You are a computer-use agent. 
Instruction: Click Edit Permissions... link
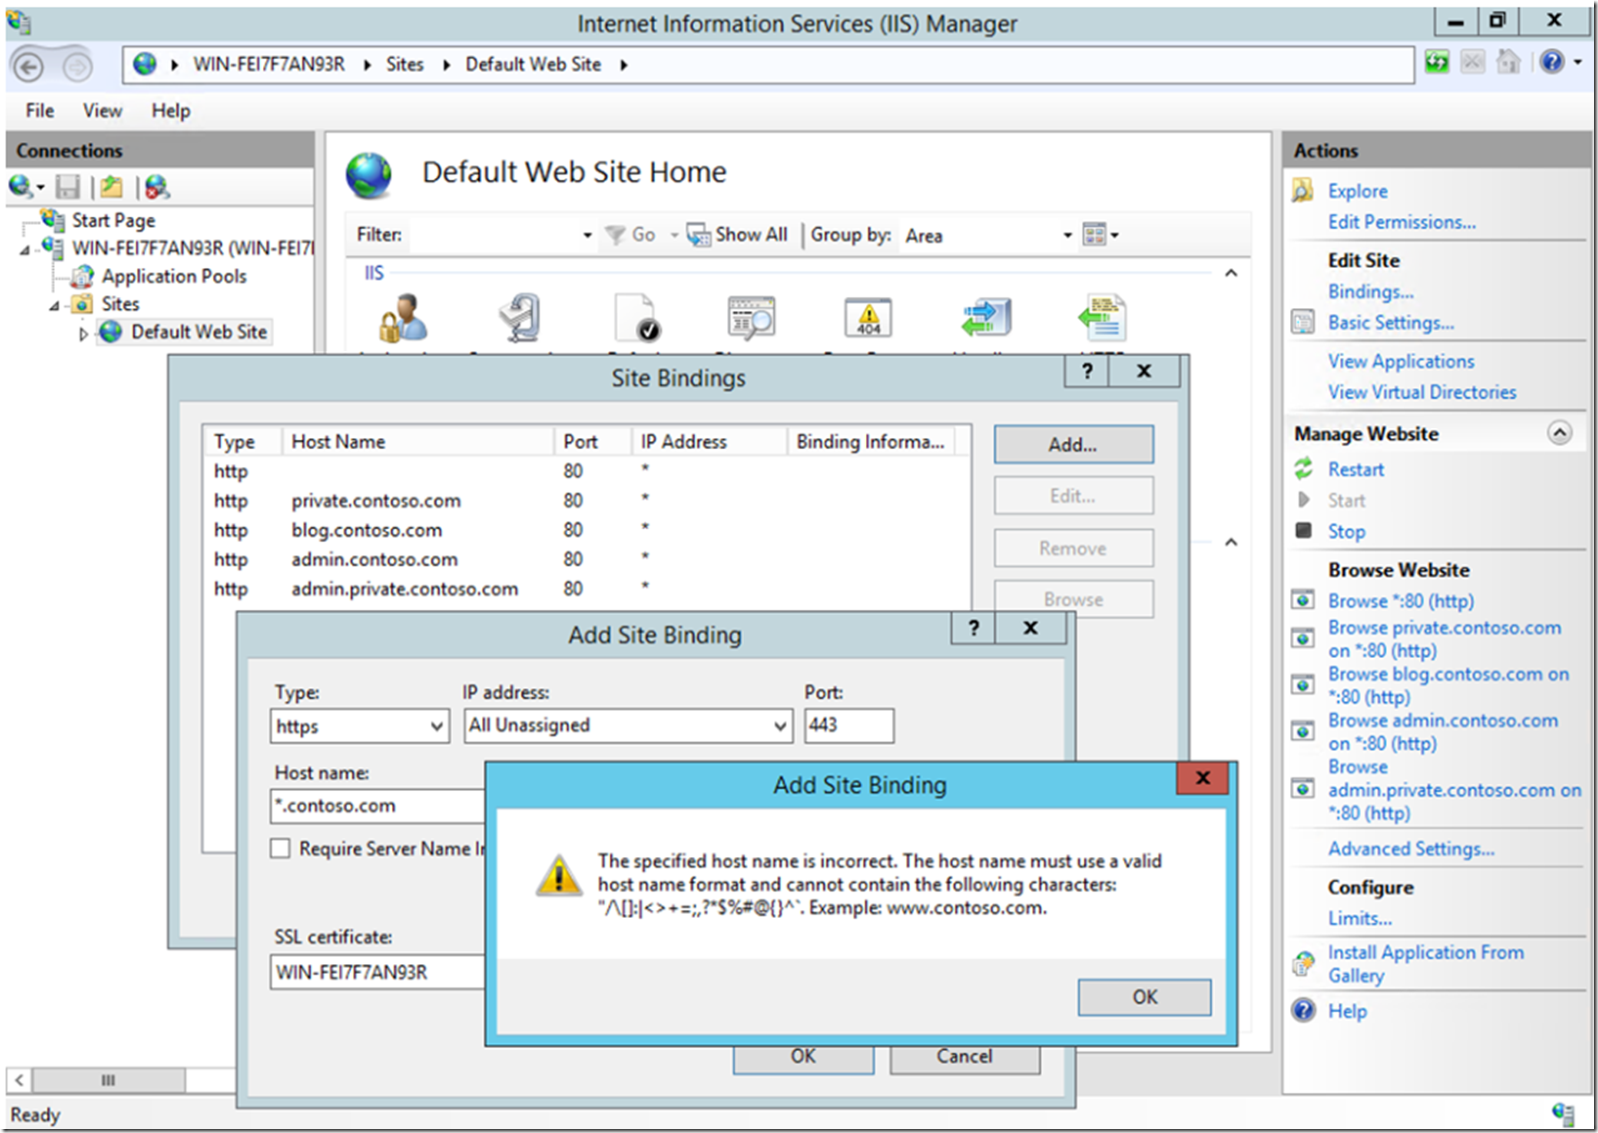click(x=1401, y=222)
